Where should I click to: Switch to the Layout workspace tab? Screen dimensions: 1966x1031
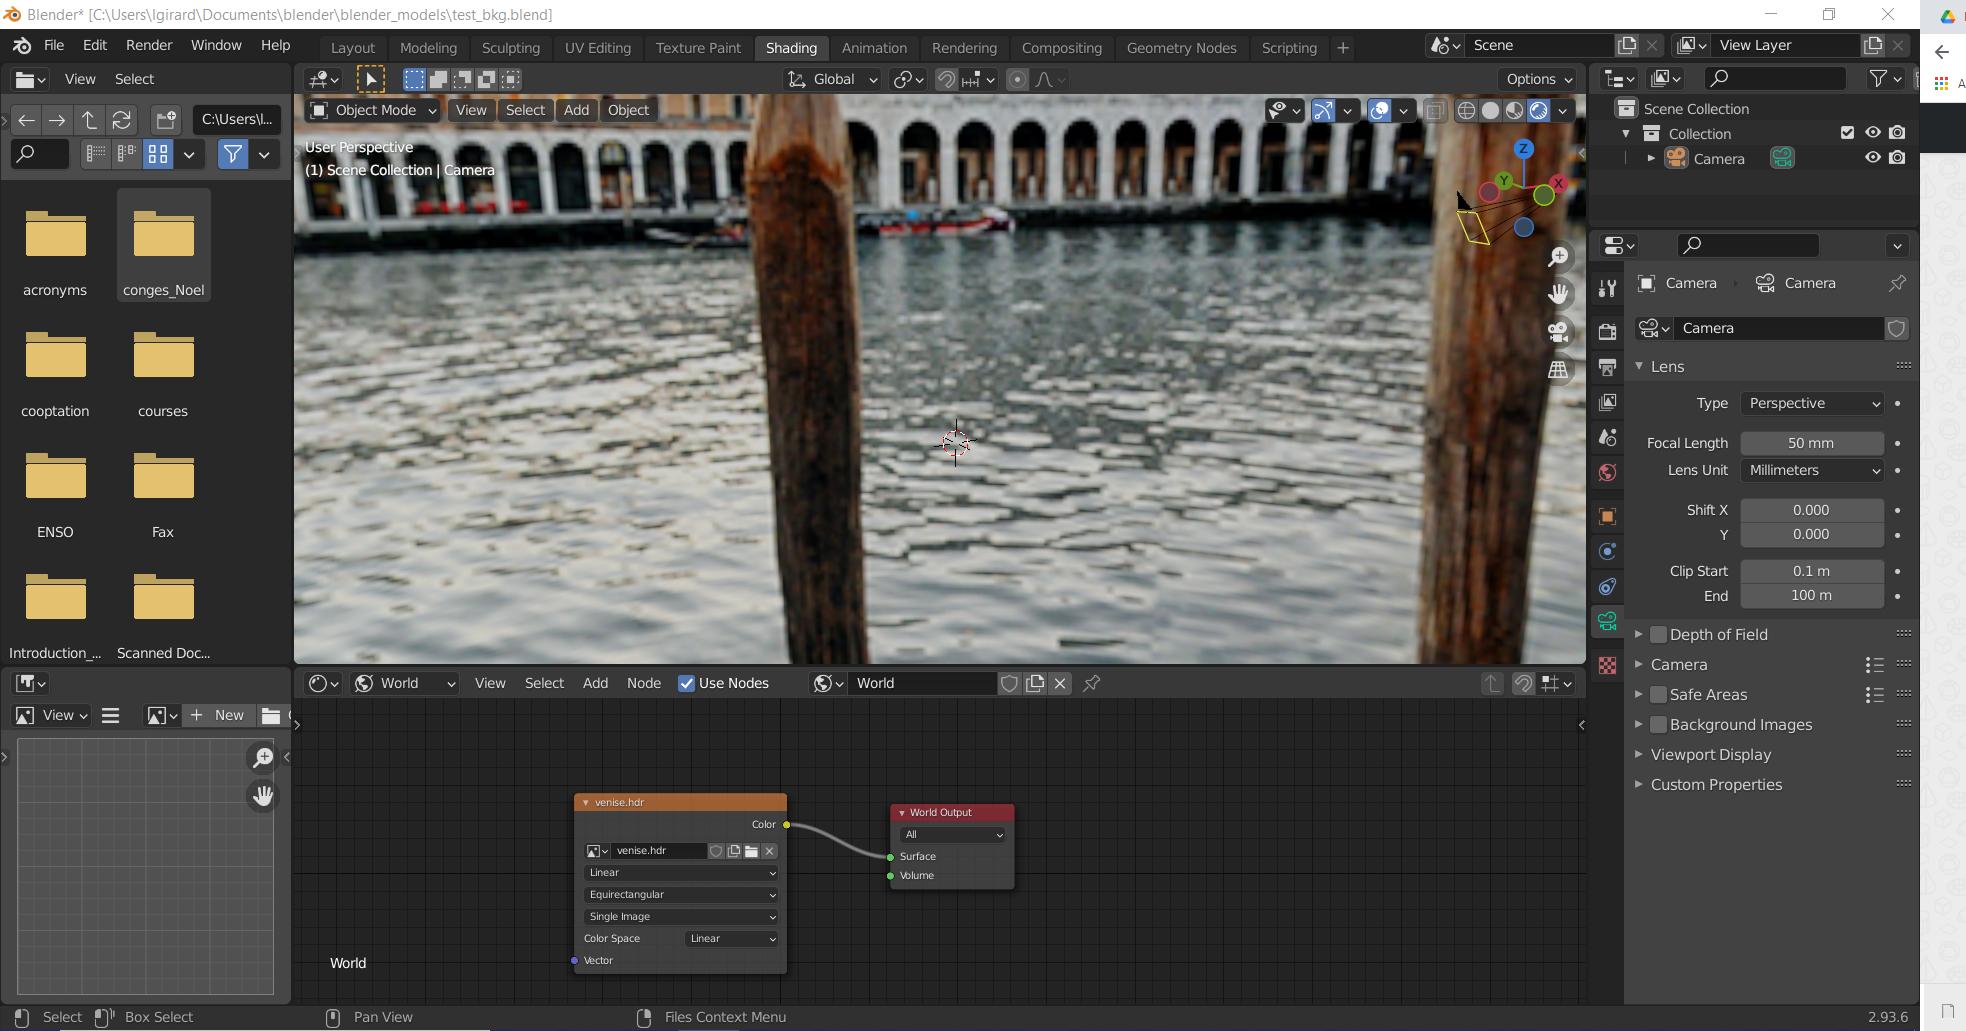click(x=353, y=47)
